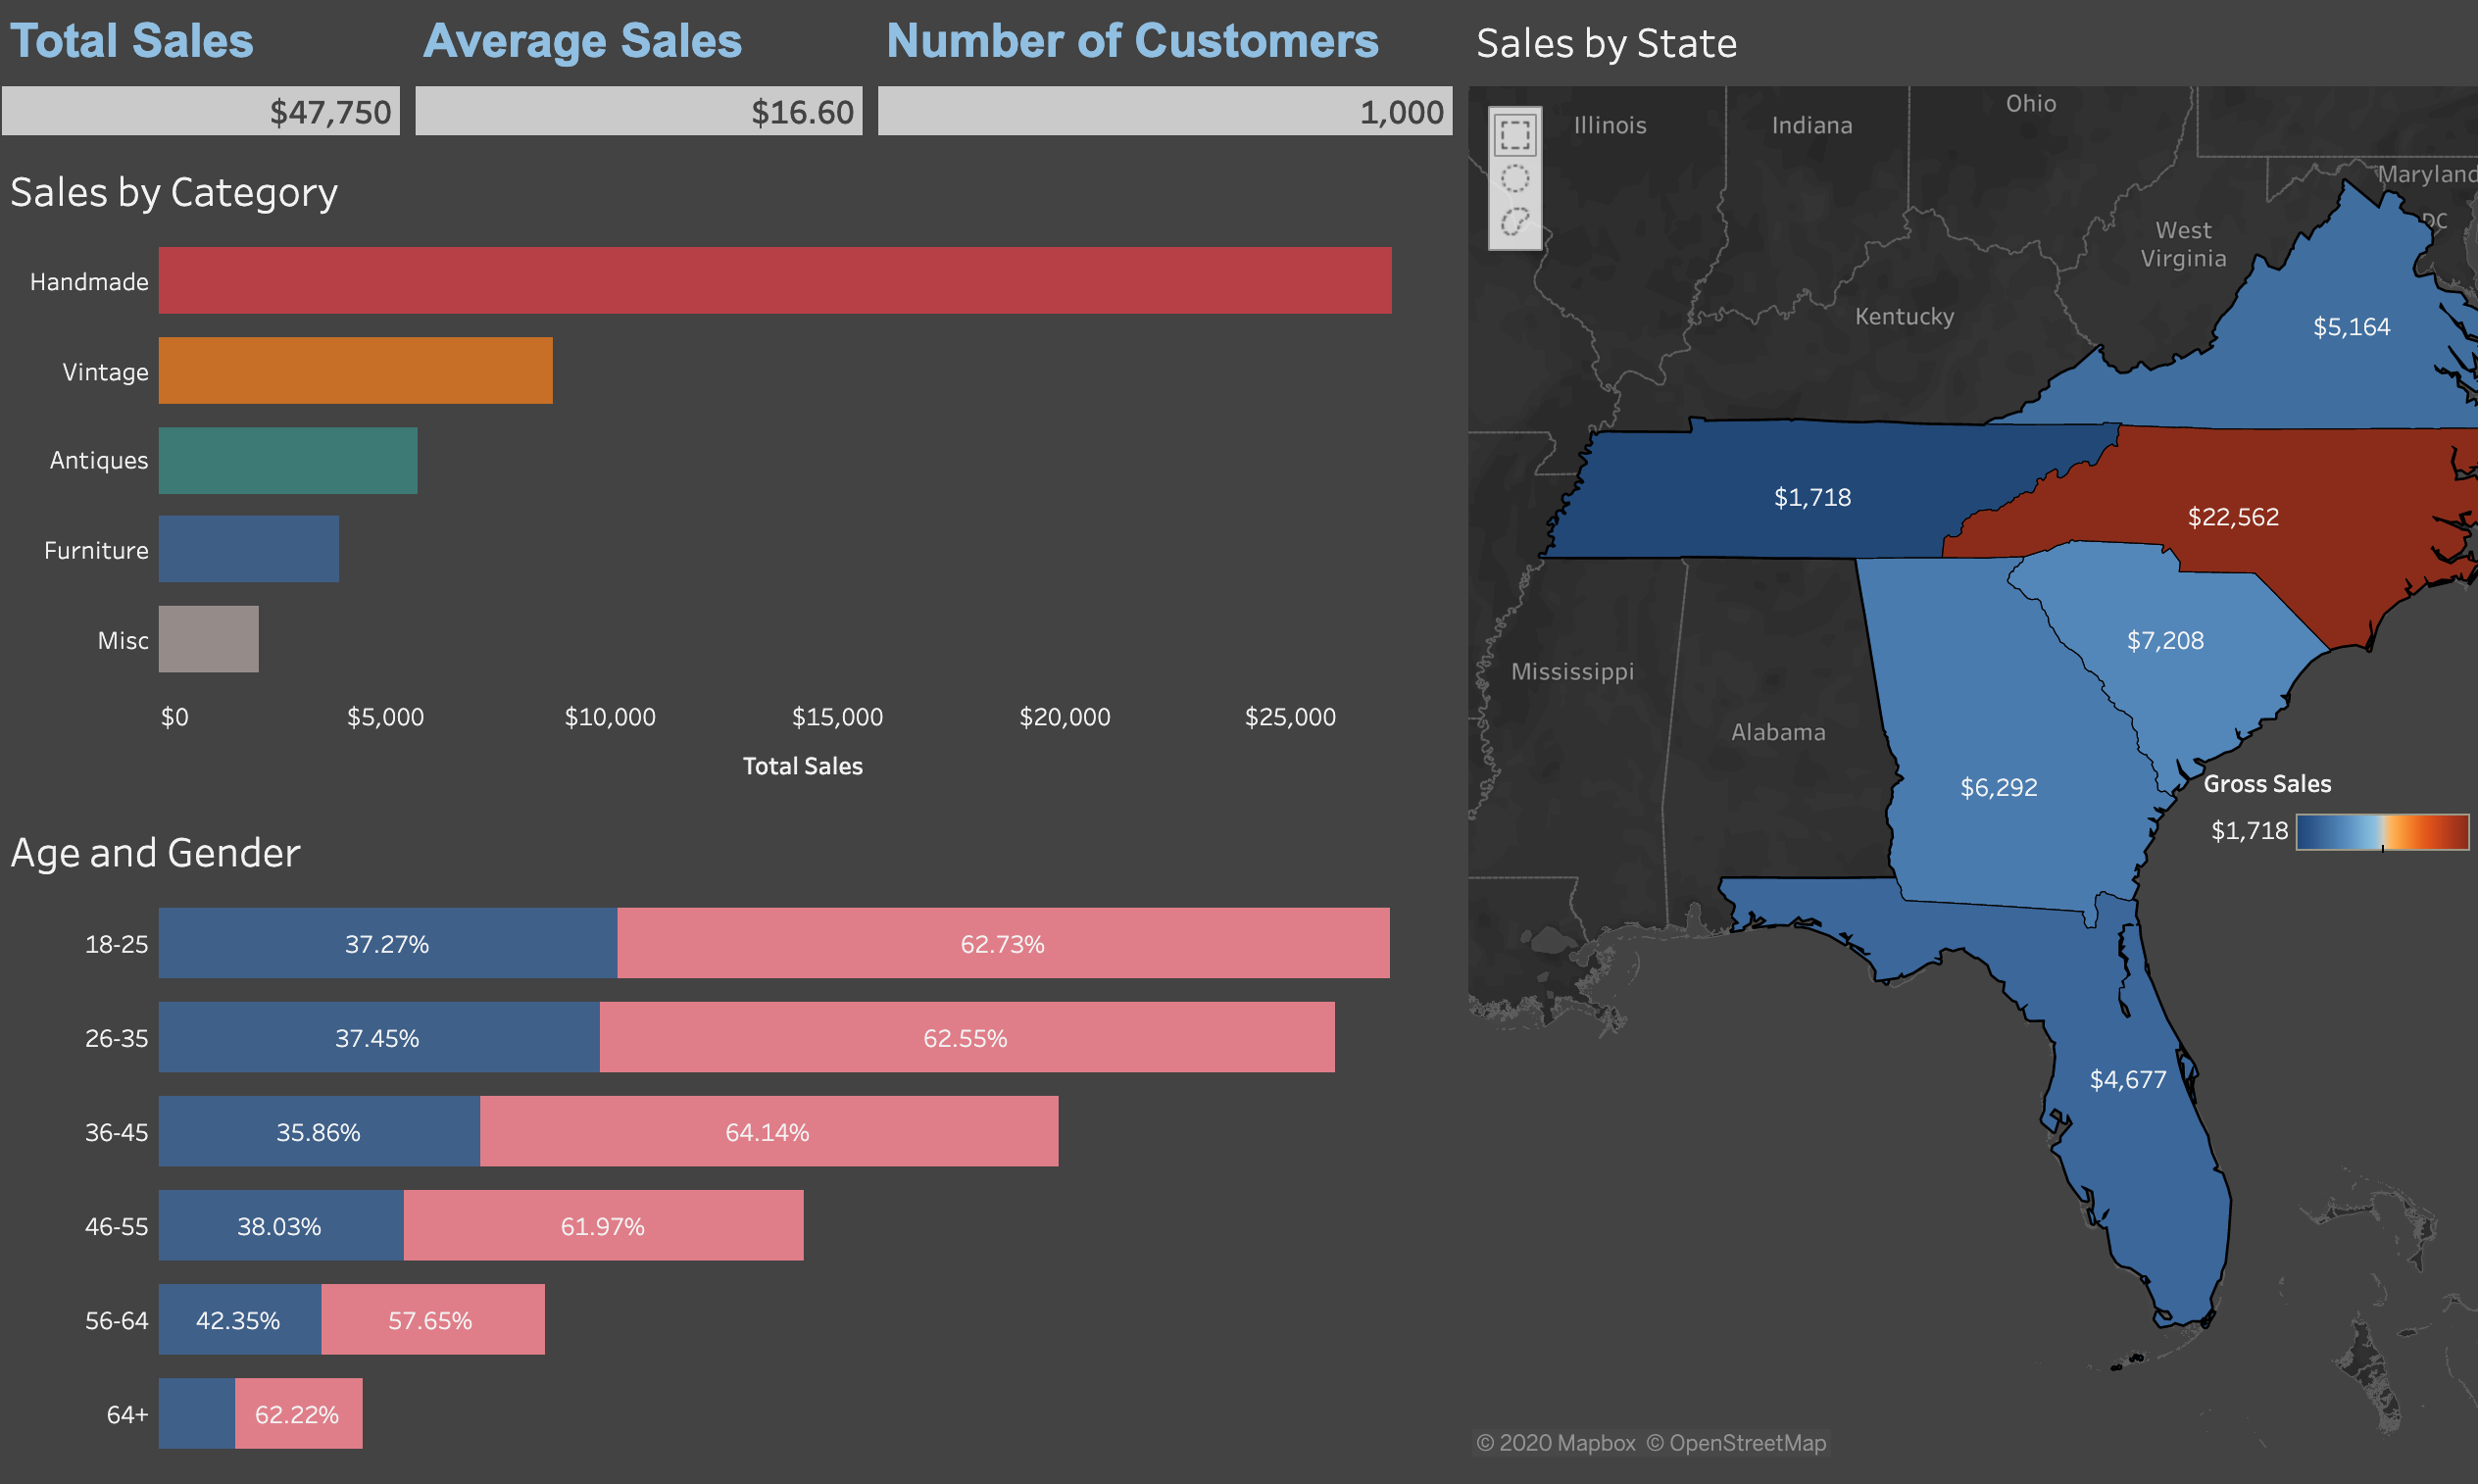Select the Misc gray bar

[x=208, y=639]
